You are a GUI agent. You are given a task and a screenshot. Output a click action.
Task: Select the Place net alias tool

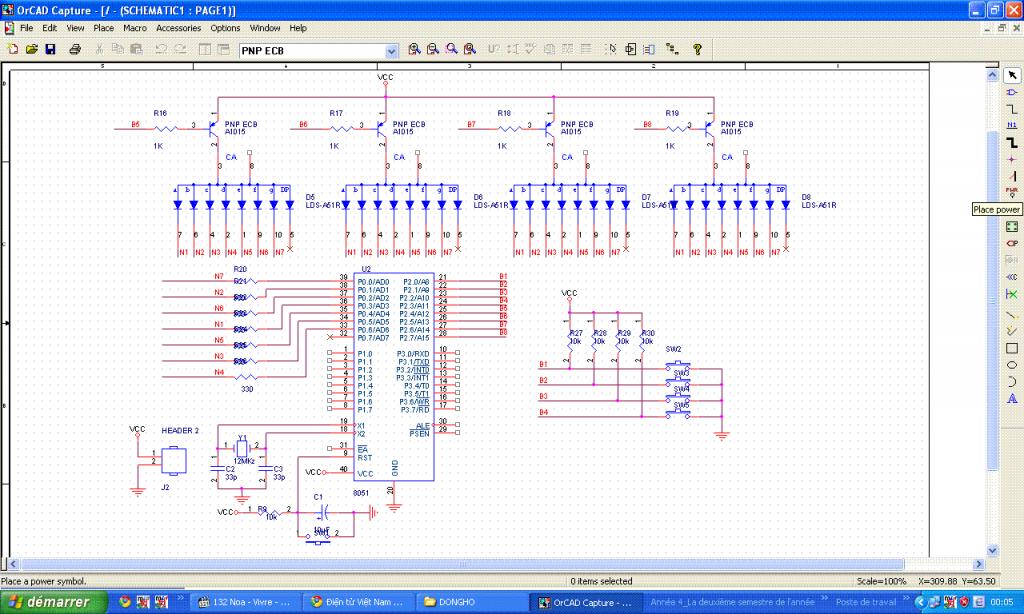[1012, 125]
